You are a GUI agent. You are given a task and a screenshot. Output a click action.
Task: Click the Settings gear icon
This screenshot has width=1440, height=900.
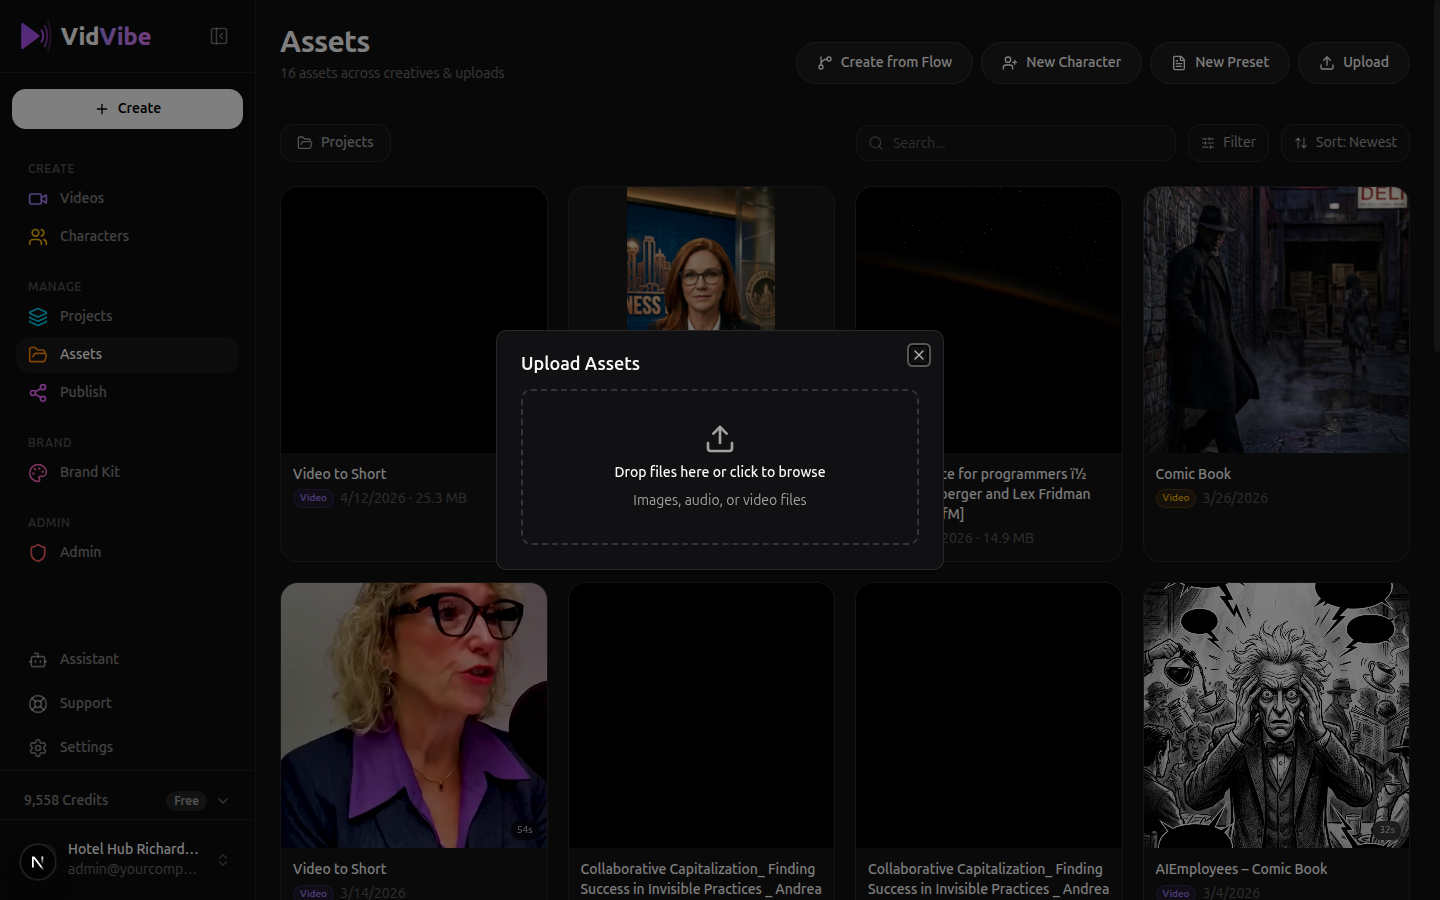click(38, 748)
